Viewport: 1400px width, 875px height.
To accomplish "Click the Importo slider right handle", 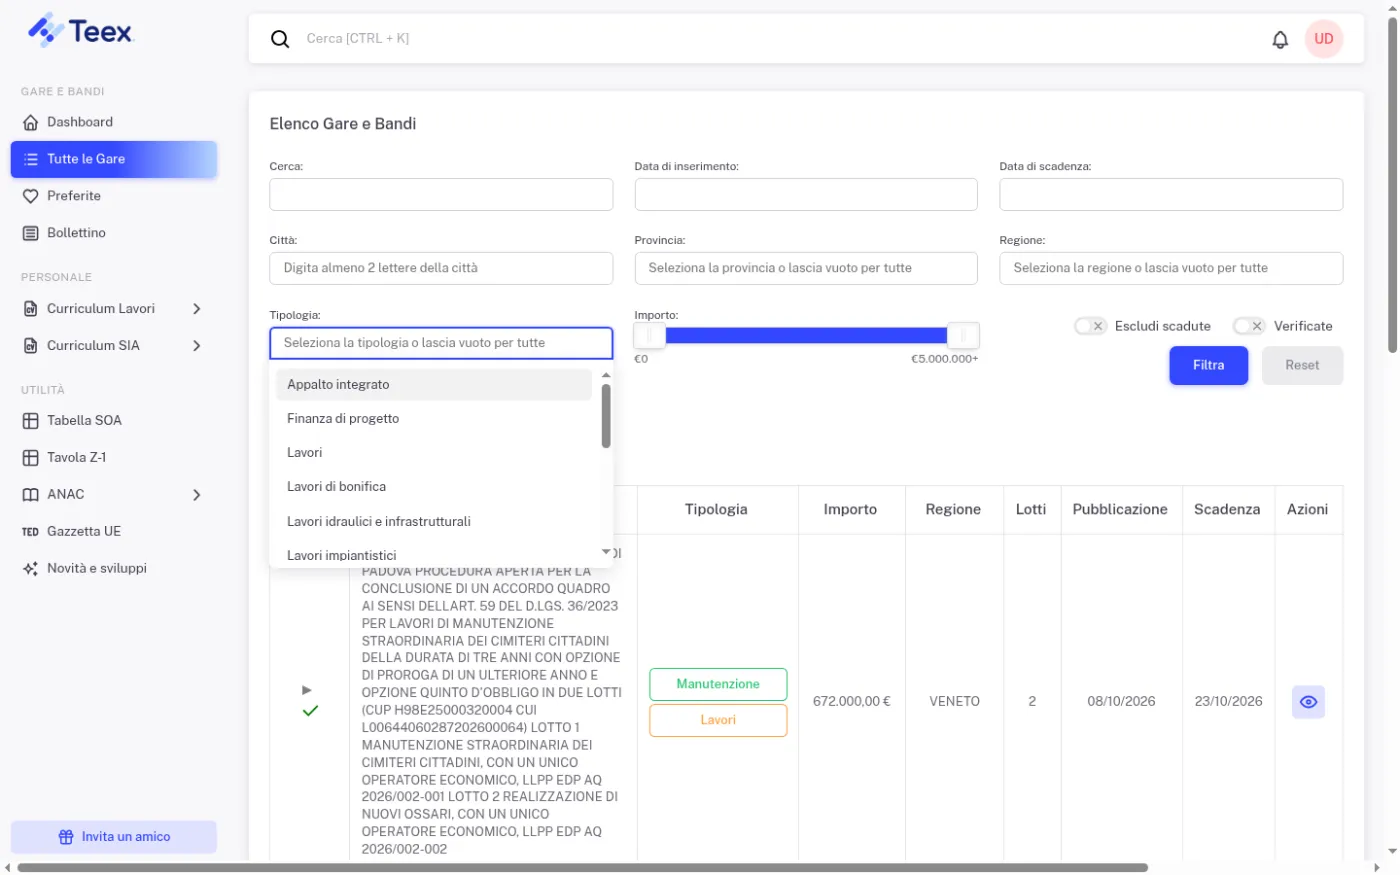I will pyautogui.click(x=963, y=336).
